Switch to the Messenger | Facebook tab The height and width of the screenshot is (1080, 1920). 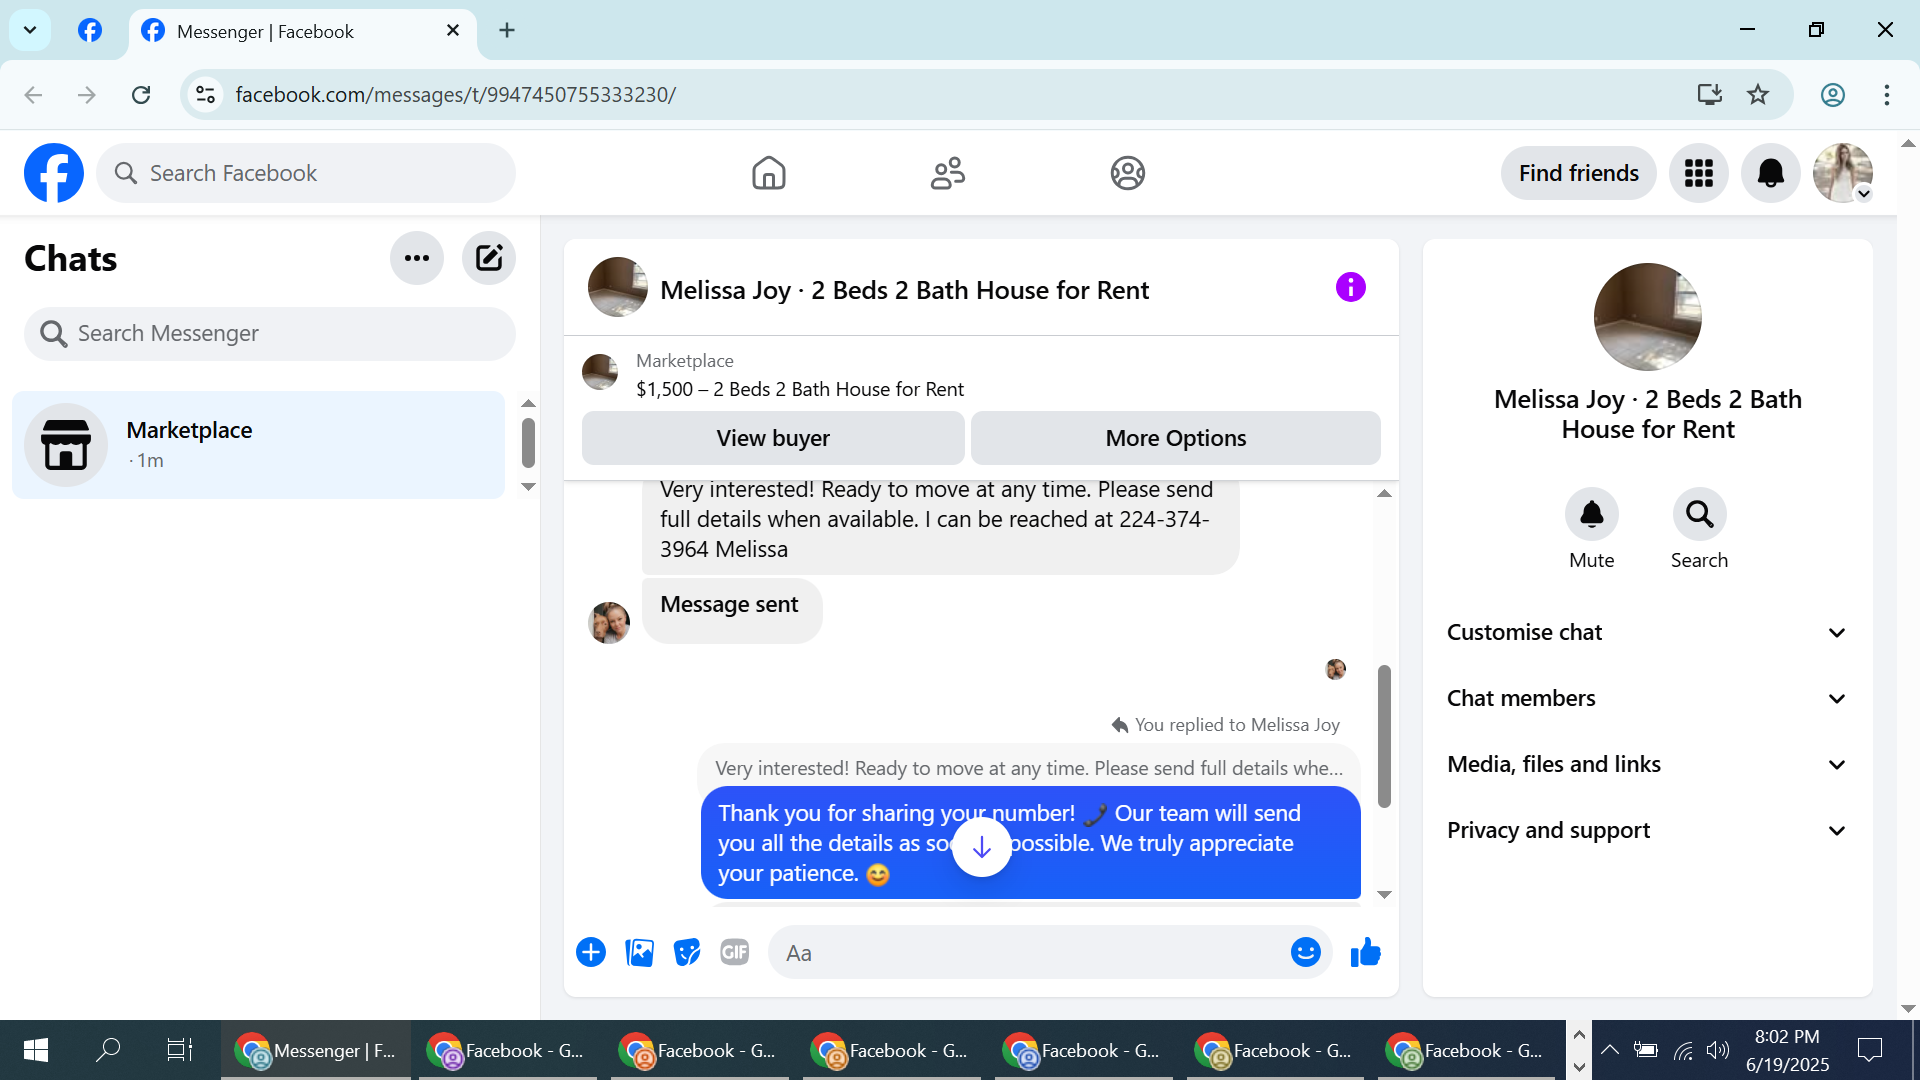click(302, 31)
